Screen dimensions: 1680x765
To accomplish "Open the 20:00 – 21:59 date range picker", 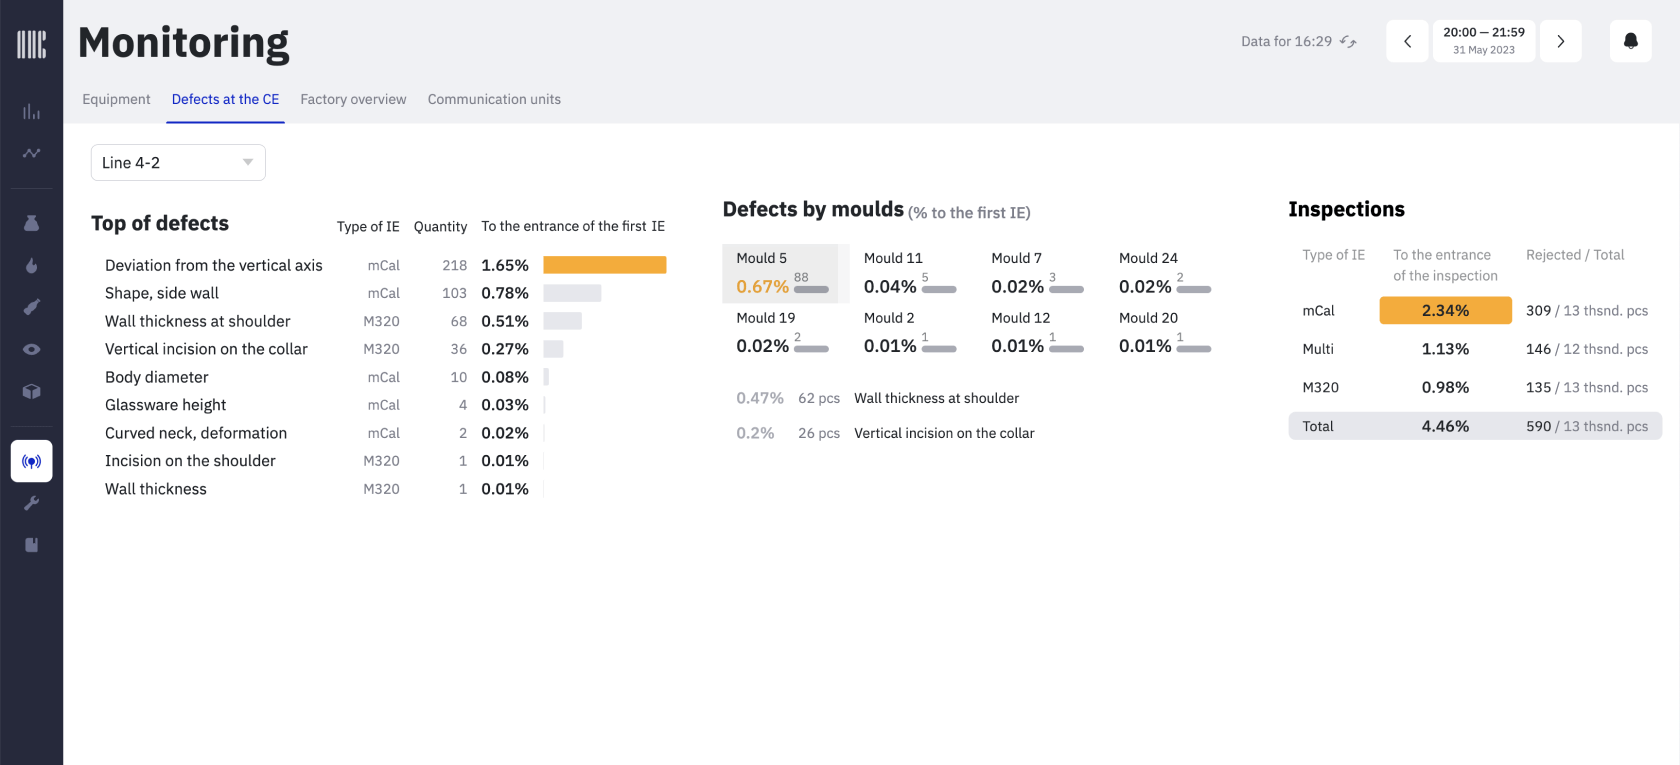I will point(1483,41).
